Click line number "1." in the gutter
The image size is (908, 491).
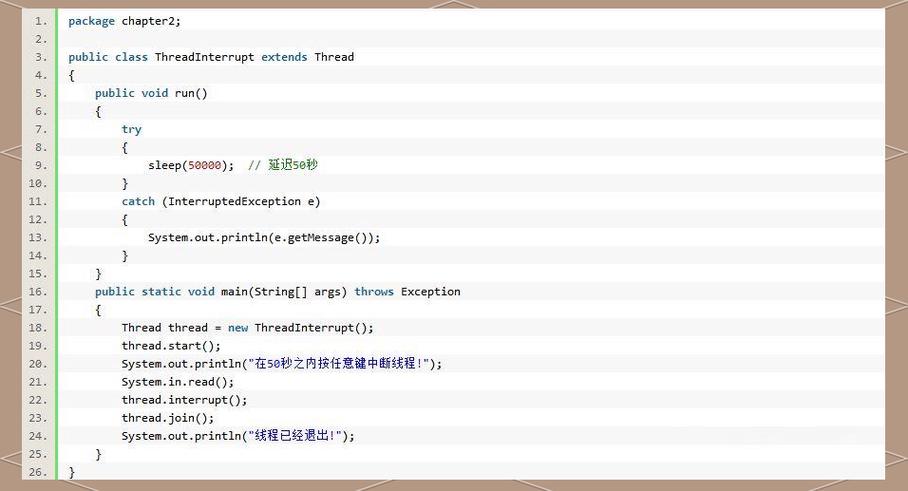pos(41,21)
